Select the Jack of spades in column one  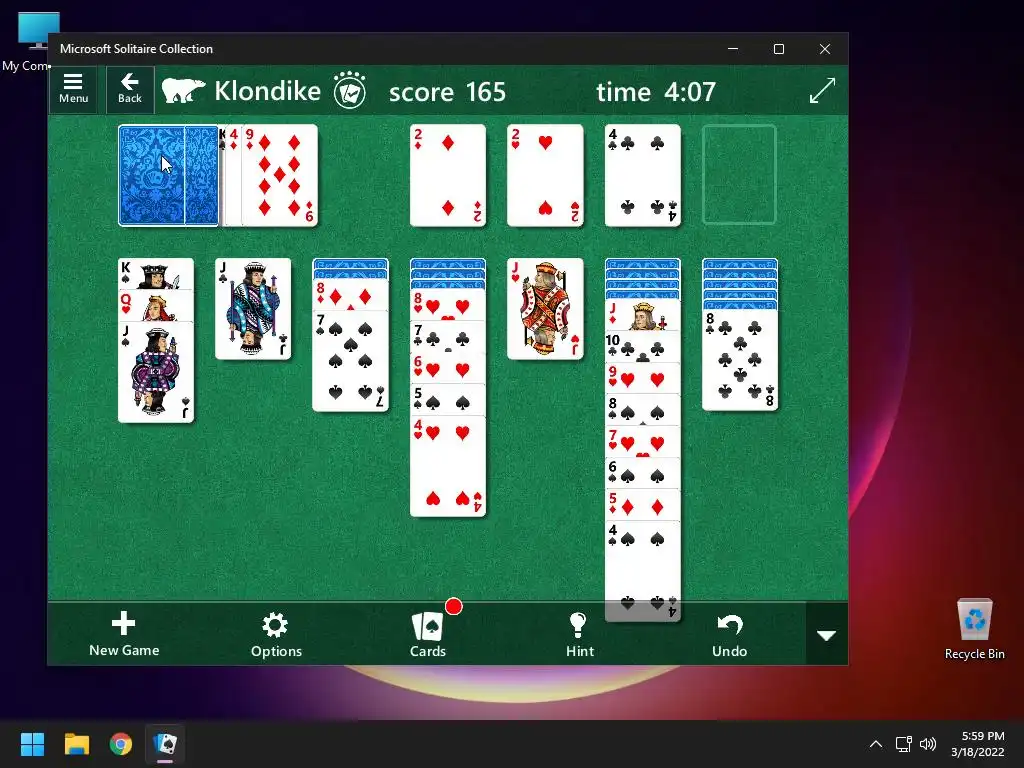click(155, 372)
